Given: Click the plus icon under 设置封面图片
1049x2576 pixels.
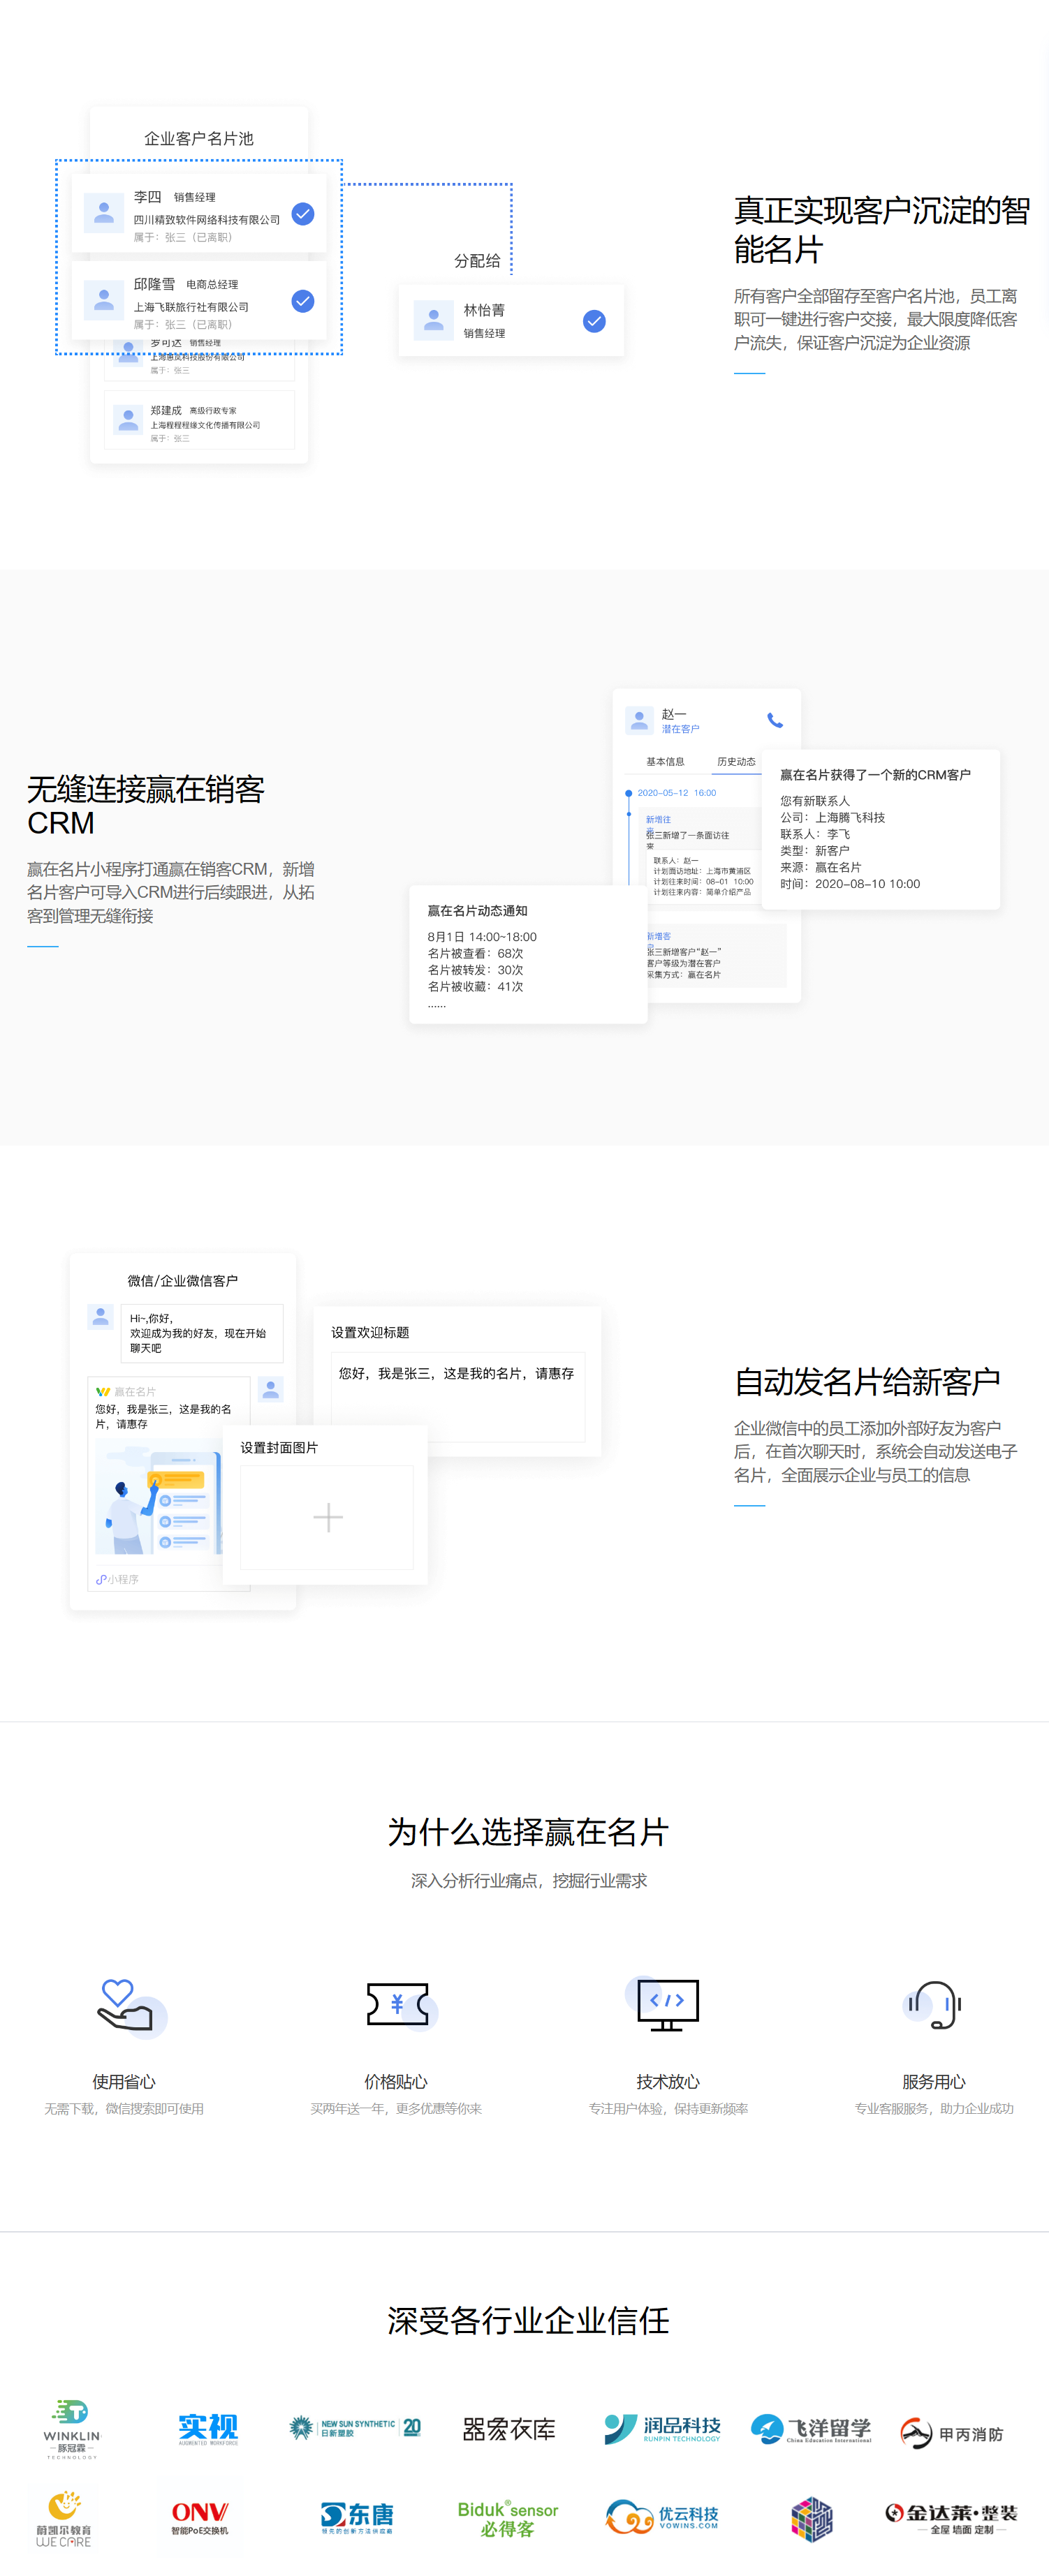Looking at the screenshot, I should [327, 1517].
